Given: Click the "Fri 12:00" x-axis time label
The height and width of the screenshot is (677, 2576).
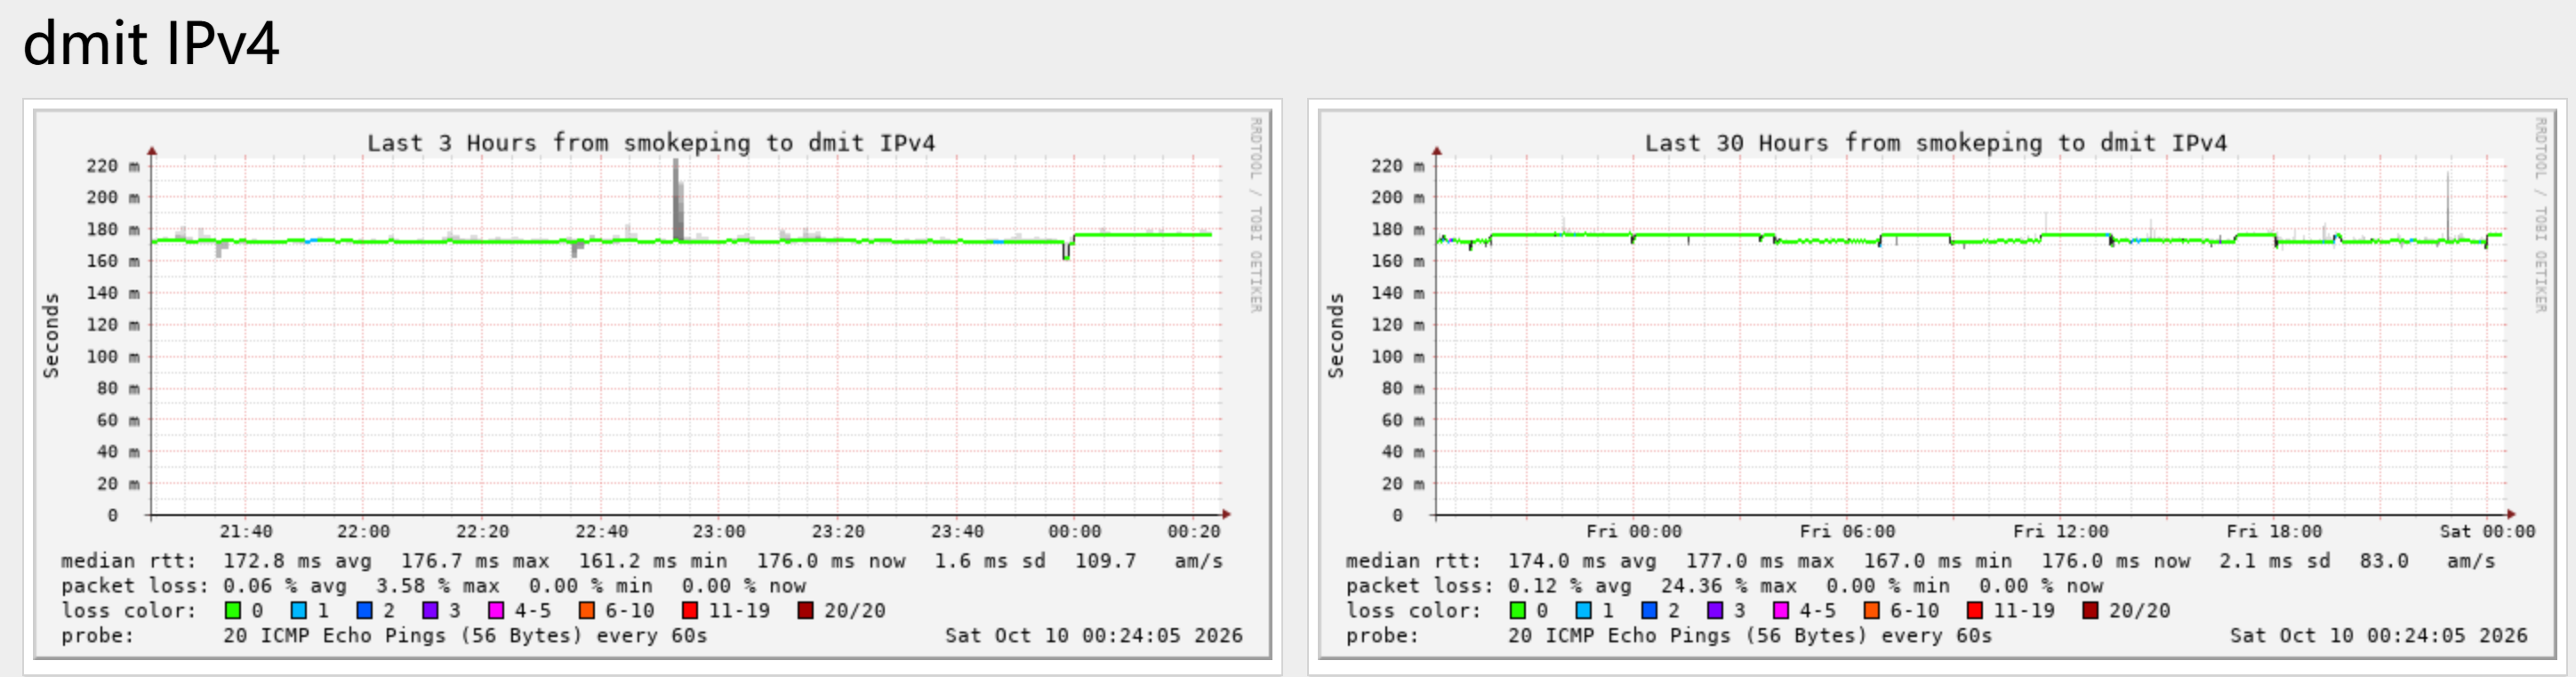Looking at the screenshot, I should [x=2060, y=532].
